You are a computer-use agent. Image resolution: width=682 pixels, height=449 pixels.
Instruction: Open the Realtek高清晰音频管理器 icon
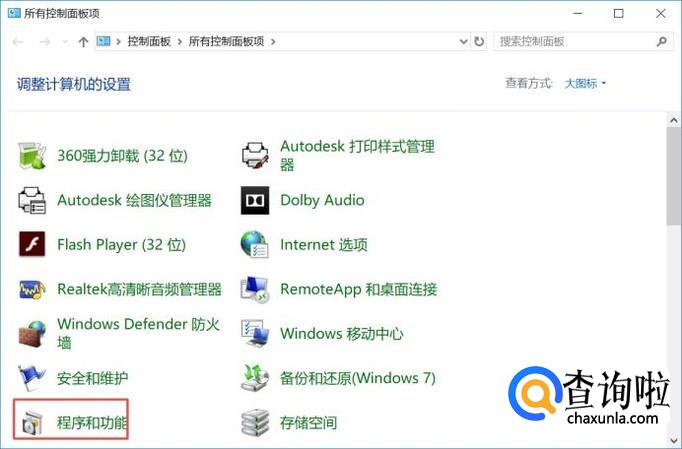click(32, 289)
